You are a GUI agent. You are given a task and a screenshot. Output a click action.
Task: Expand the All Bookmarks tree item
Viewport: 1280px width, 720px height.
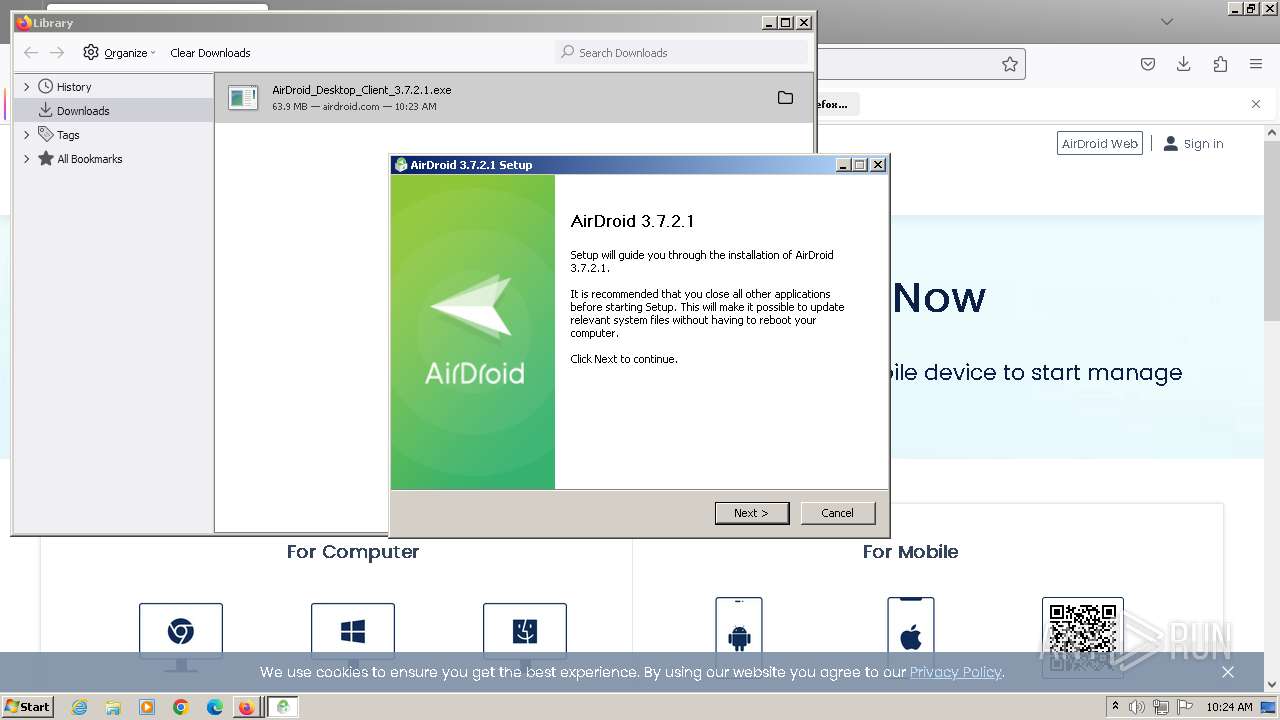point(27,159)
